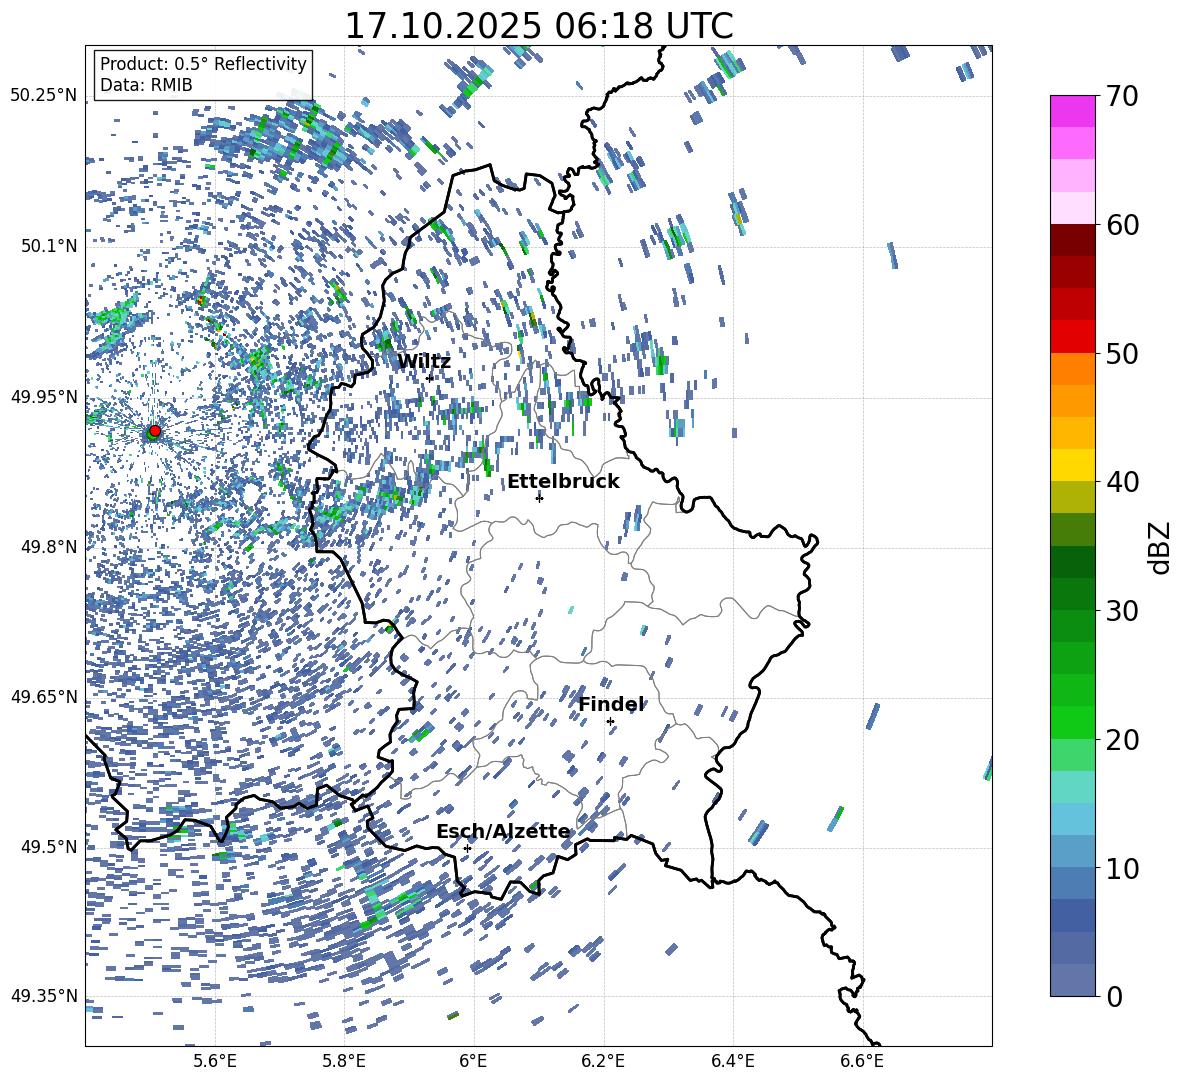The width and height of the screenshot is (1184, 1081).
Task: Click the Esch/Alzette station cross marker
Action: pyautogui.click(x=467, y=848)
